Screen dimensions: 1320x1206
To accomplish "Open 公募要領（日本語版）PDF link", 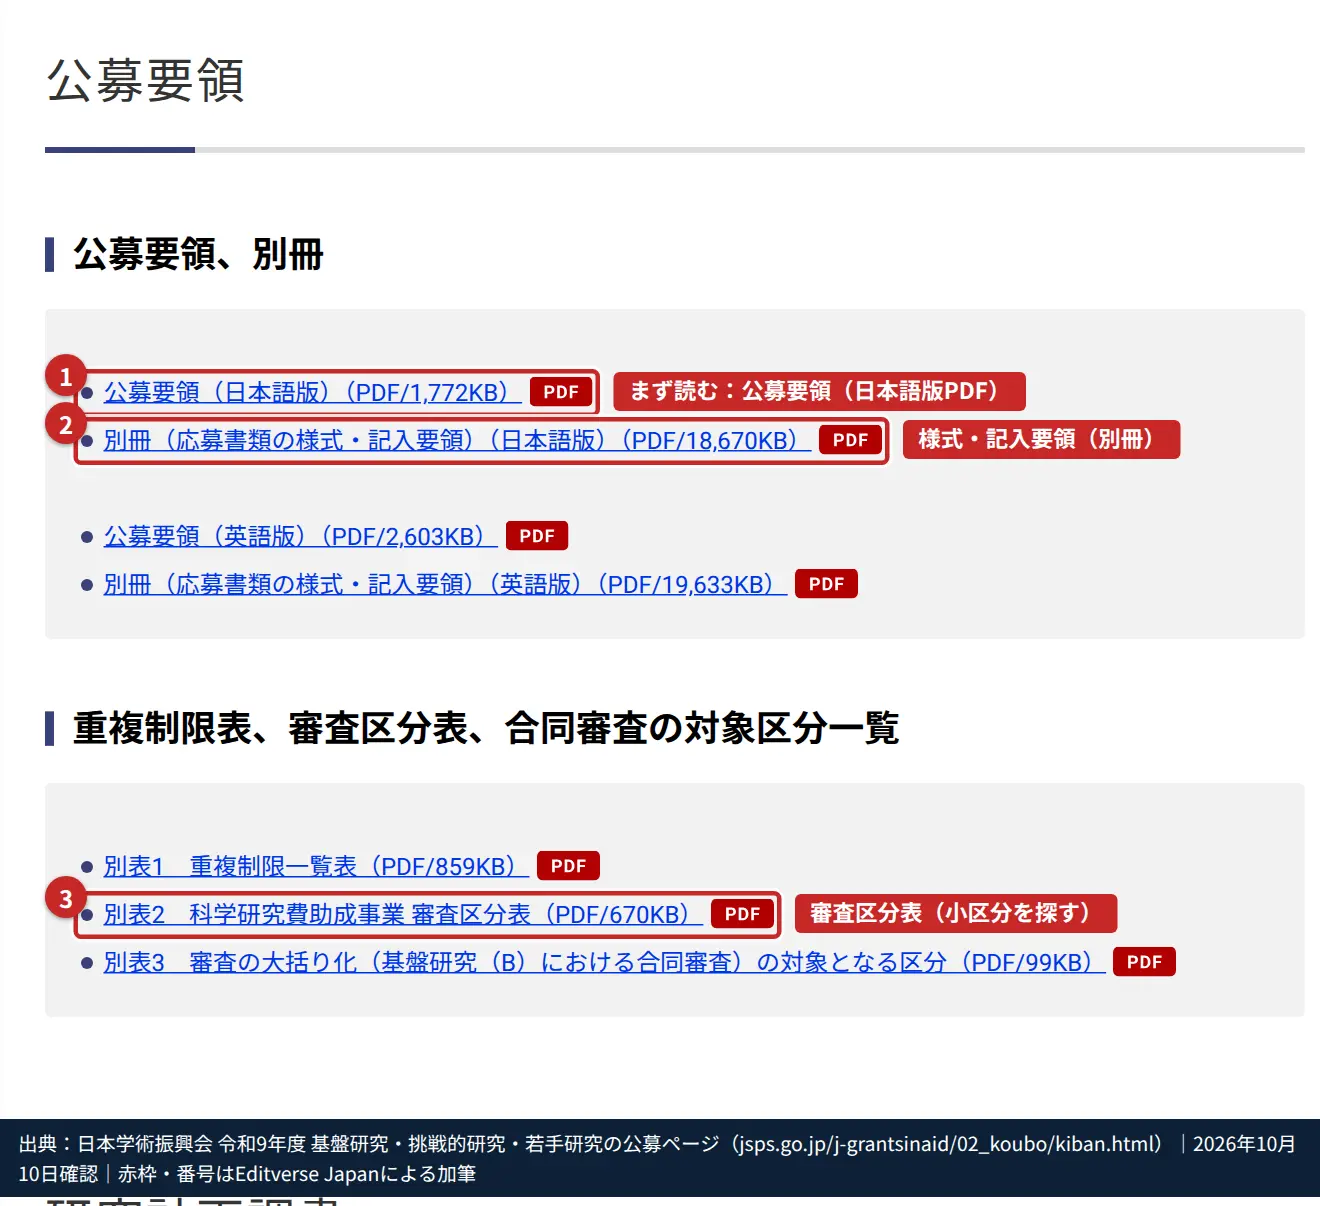I will point(312,392).
